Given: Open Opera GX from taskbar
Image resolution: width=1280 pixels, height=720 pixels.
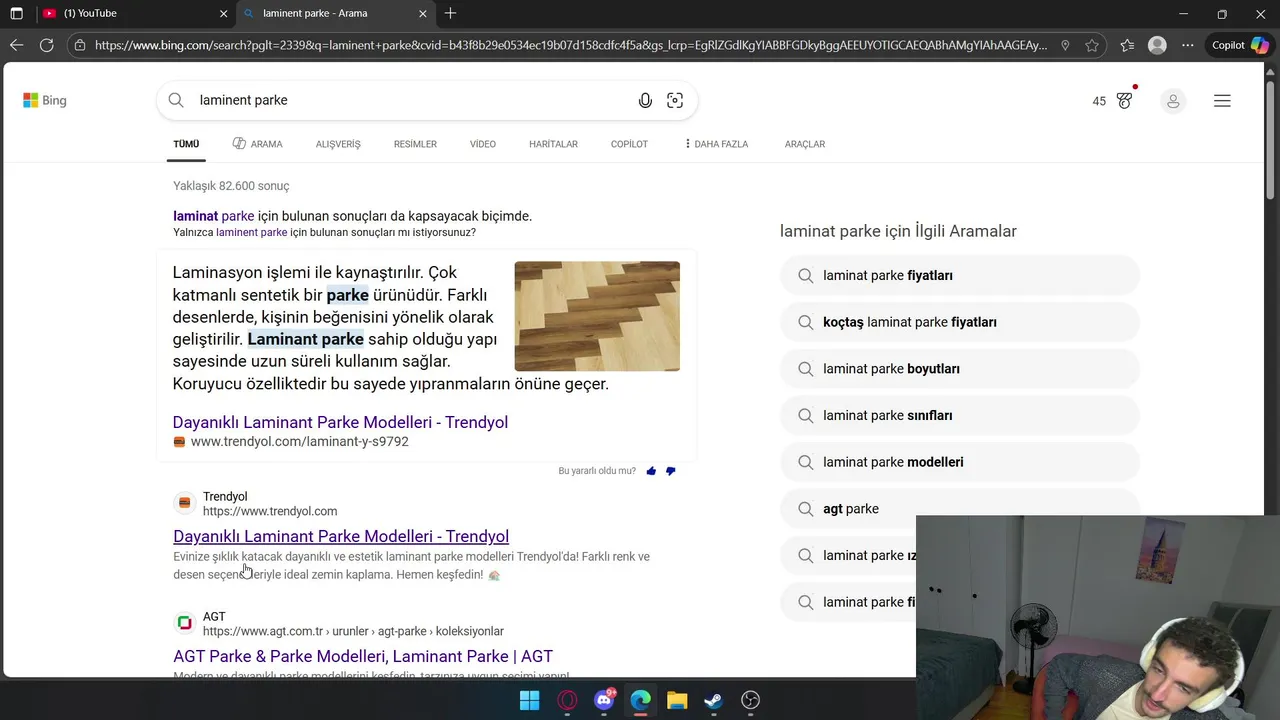Looking at the screenshot, I should point(567,700).
